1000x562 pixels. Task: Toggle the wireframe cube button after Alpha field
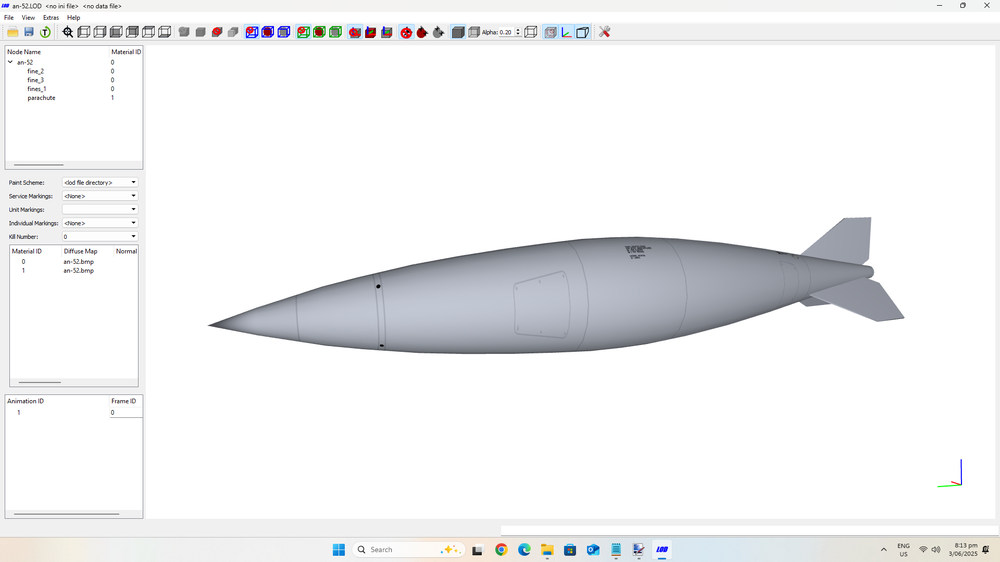(x=531, y=32)
